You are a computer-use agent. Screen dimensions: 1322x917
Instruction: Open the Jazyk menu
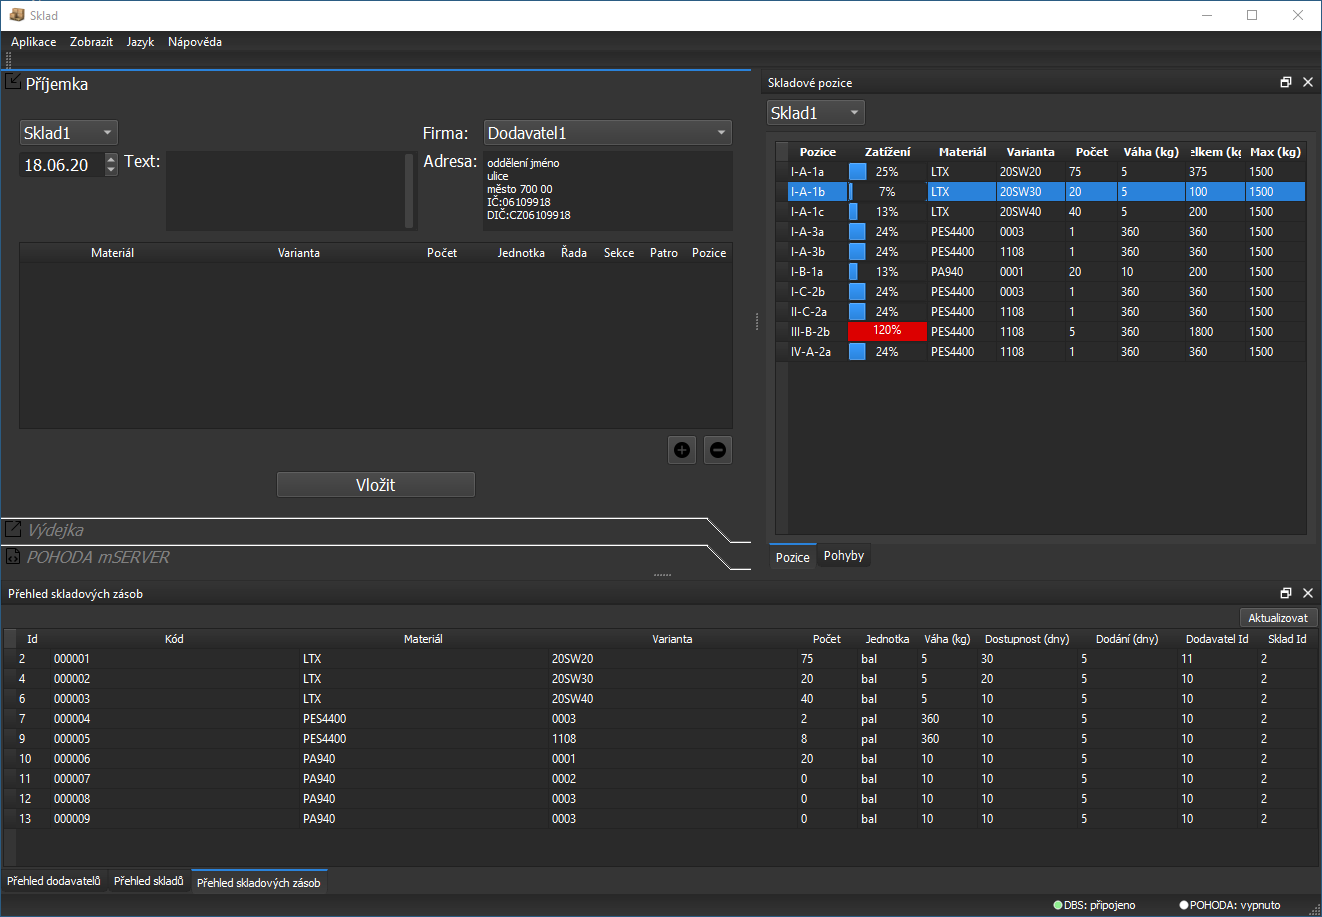coord(139,42)
